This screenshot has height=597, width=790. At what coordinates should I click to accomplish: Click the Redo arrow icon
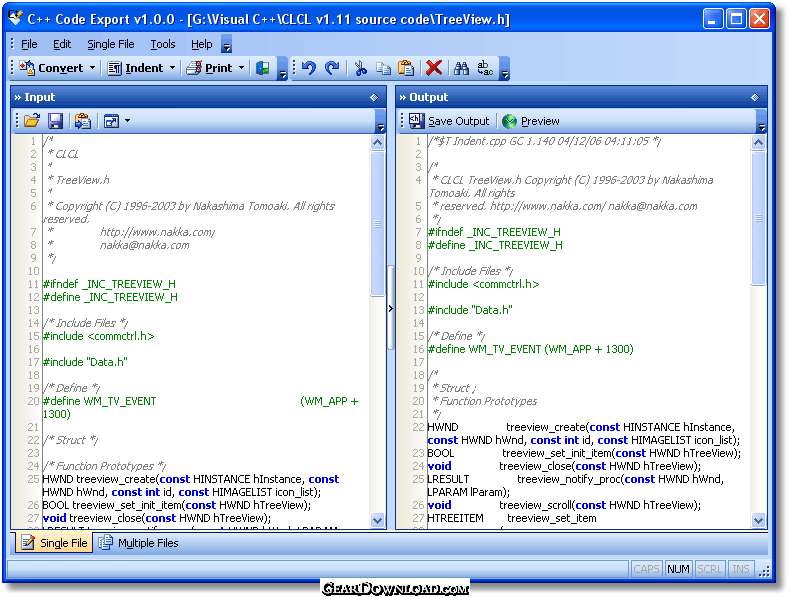tap(332, 68)
